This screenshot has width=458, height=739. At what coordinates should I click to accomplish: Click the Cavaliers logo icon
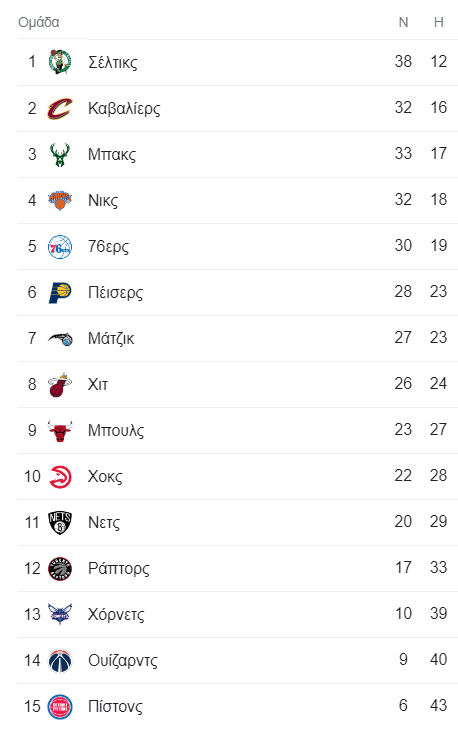60,108
